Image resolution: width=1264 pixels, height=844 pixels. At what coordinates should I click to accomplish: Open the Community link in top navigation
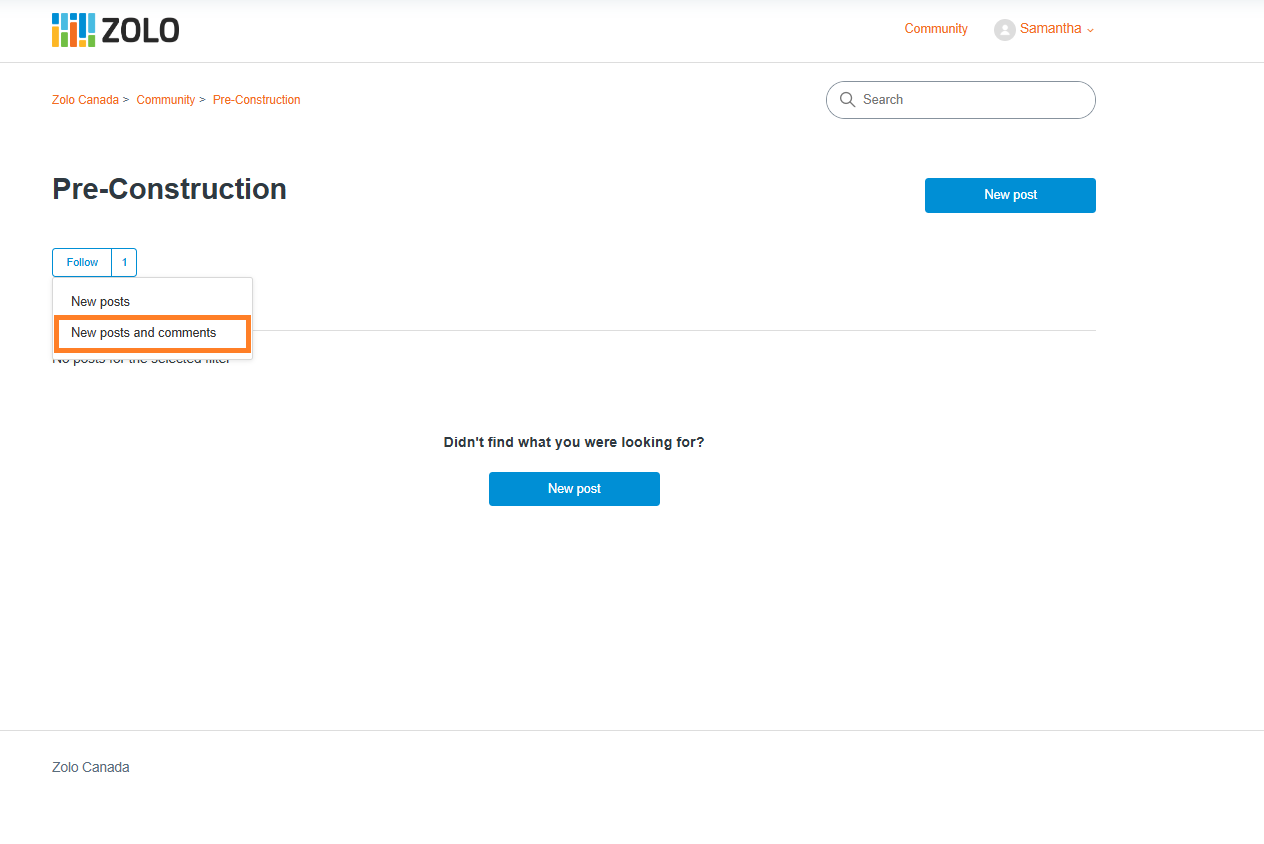(936, 29)
